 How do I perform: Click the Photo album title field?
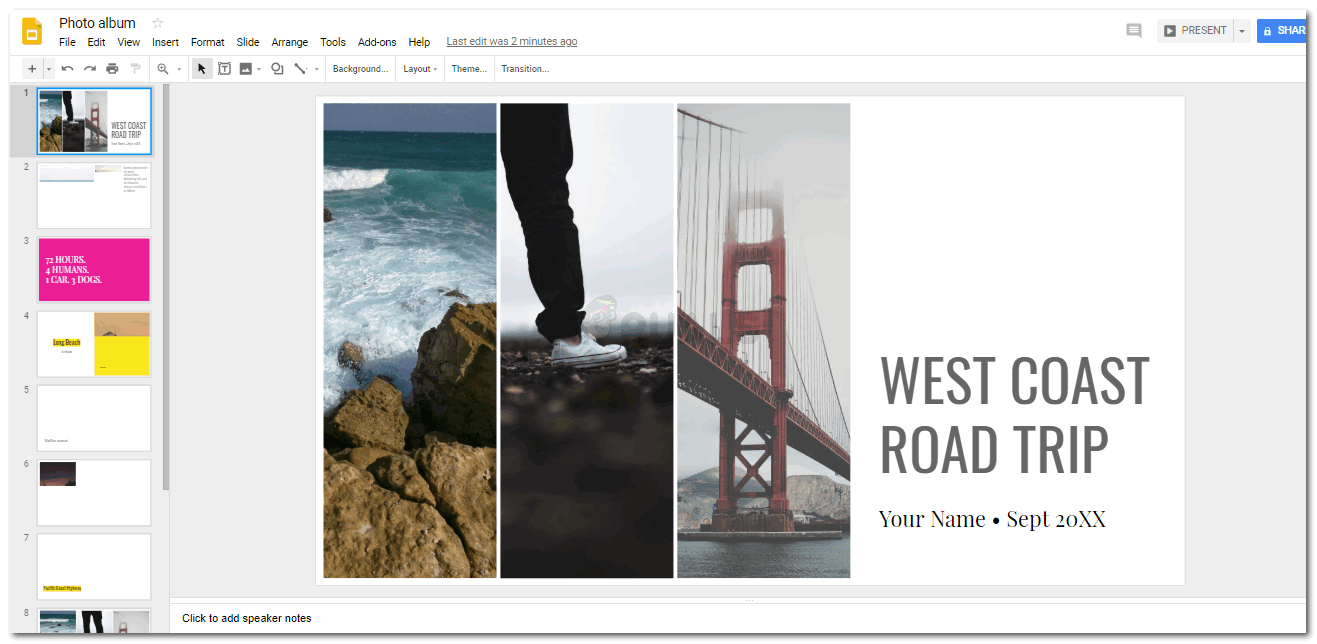coord(98,23)
